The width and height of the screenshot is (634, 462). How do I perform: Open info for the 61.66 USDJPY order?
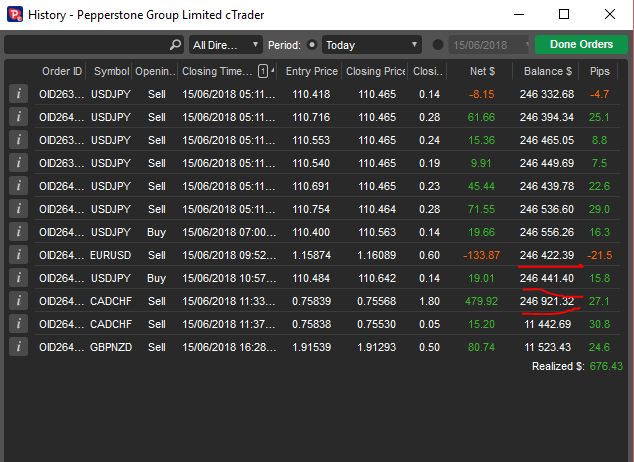tap(19, 117)
